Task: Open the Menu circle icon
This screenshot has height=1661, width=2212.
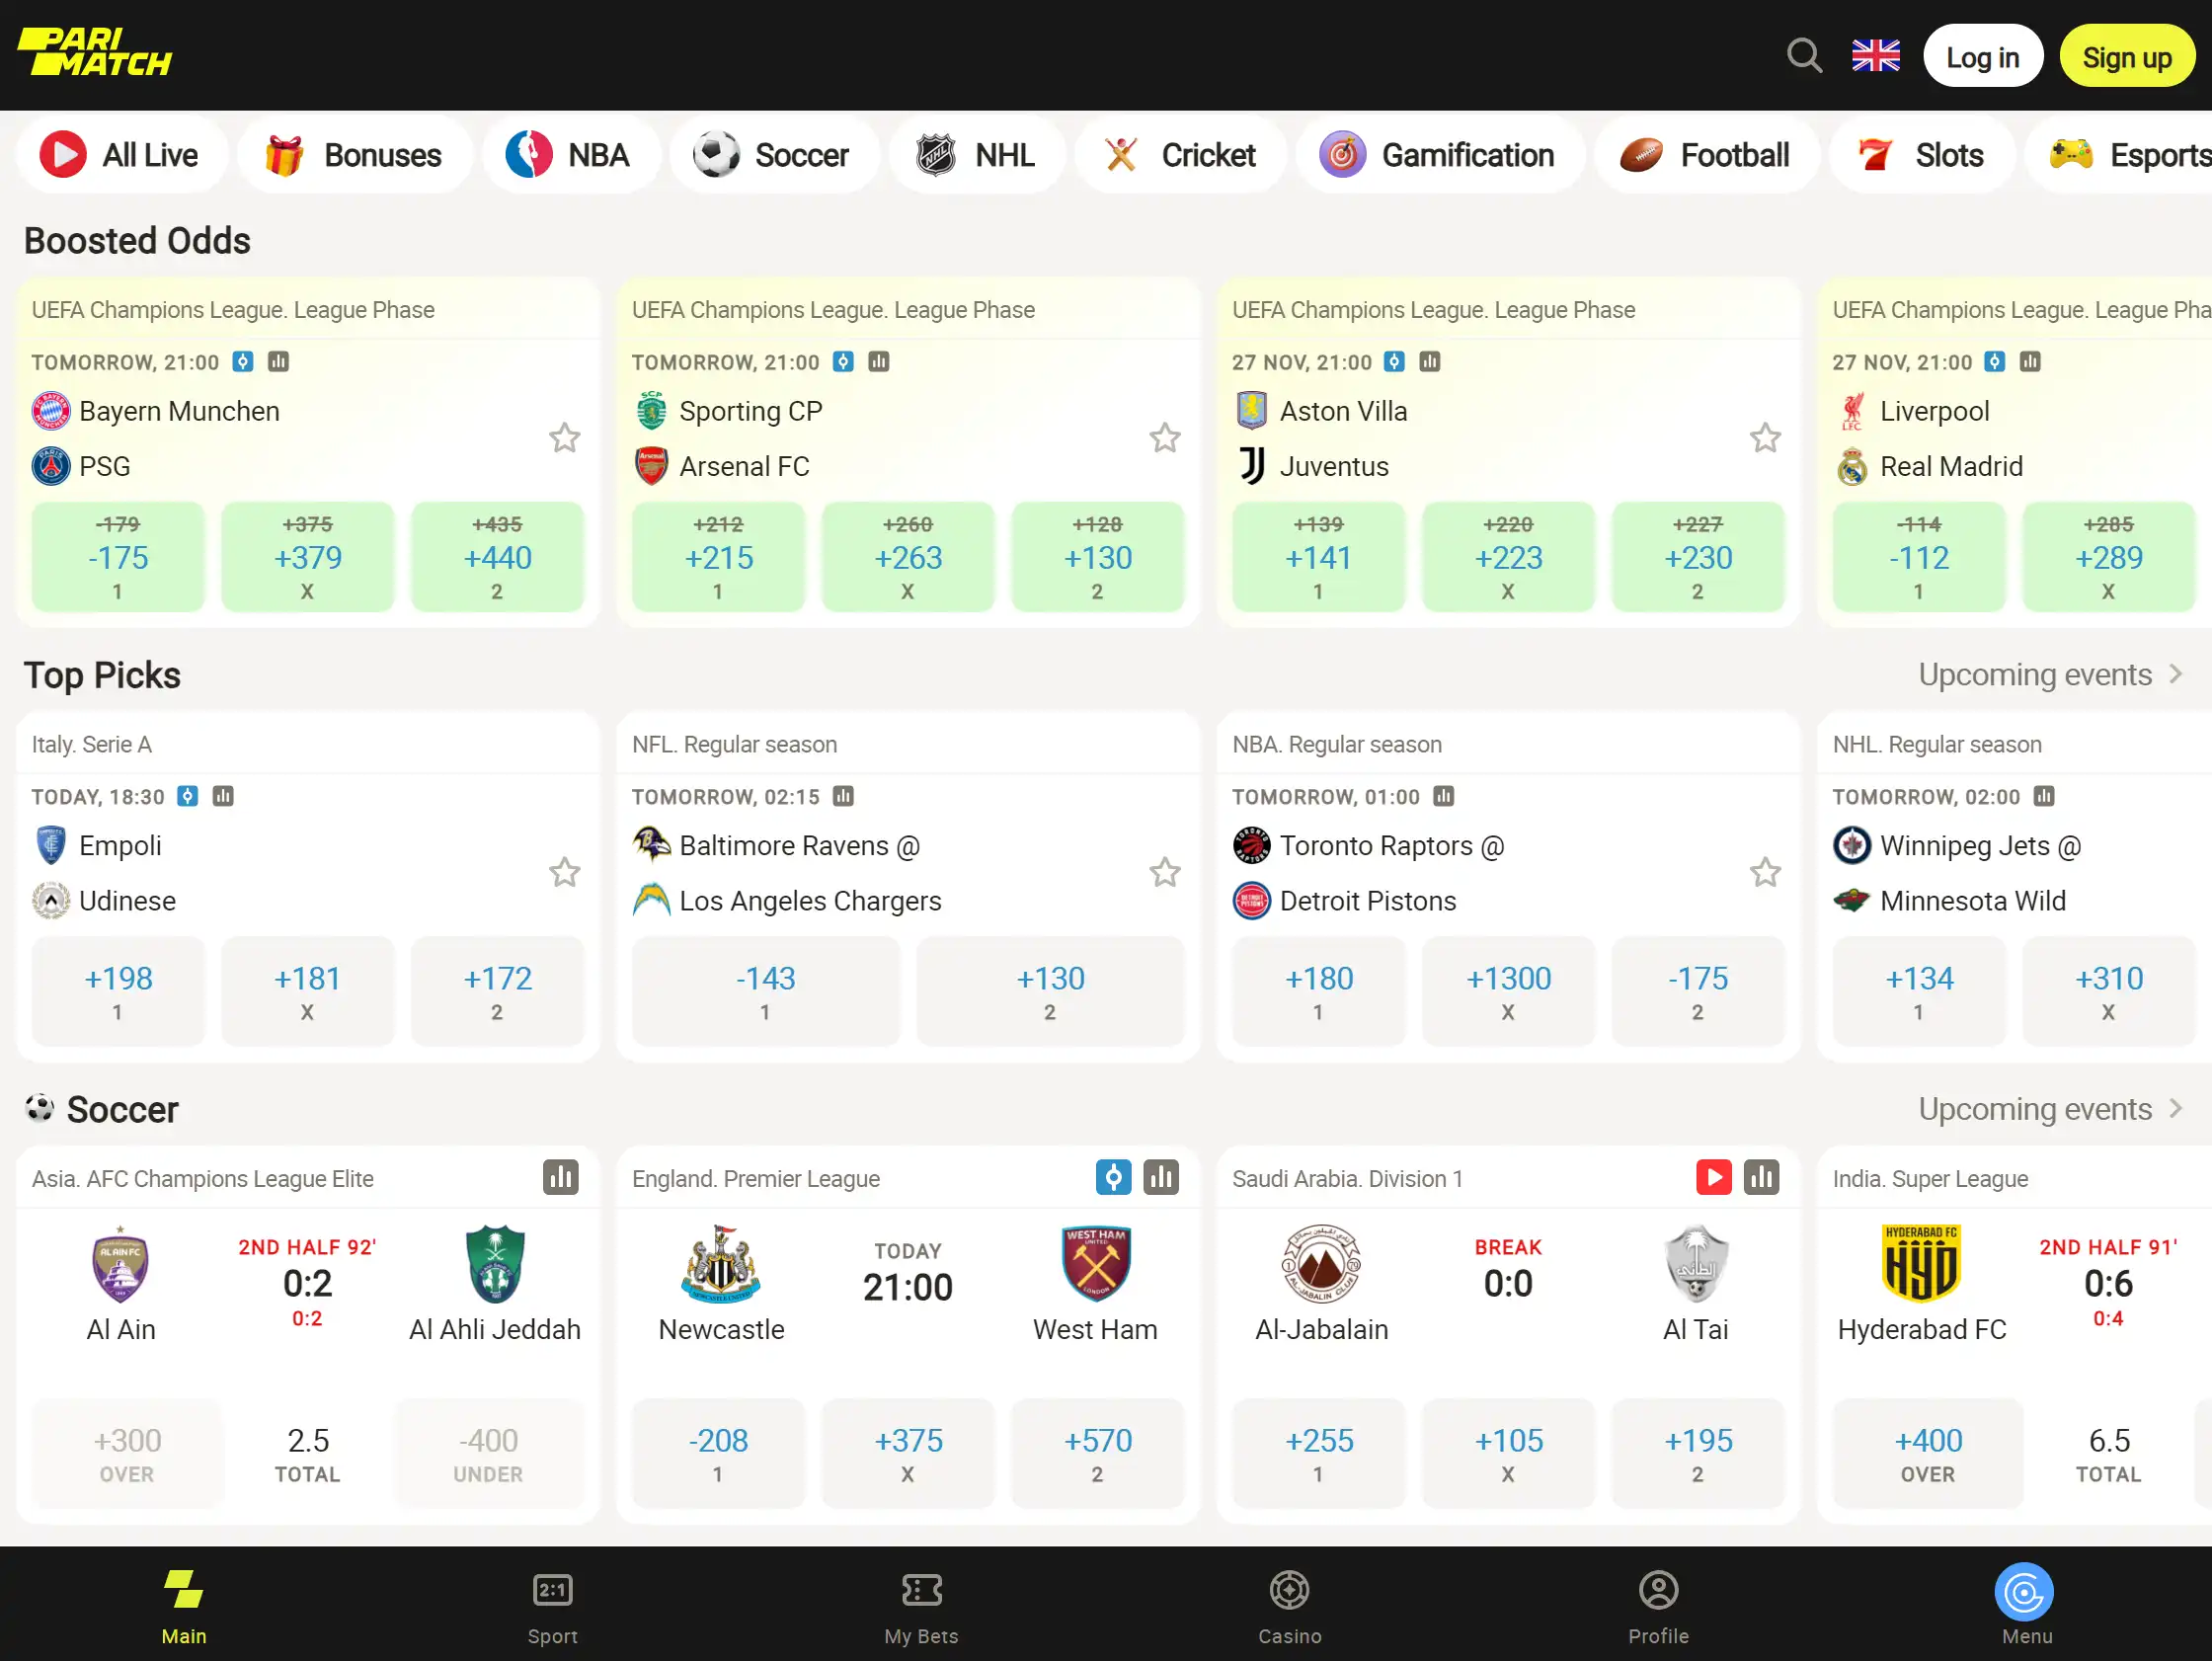Action: (x=2024, y=1591)
